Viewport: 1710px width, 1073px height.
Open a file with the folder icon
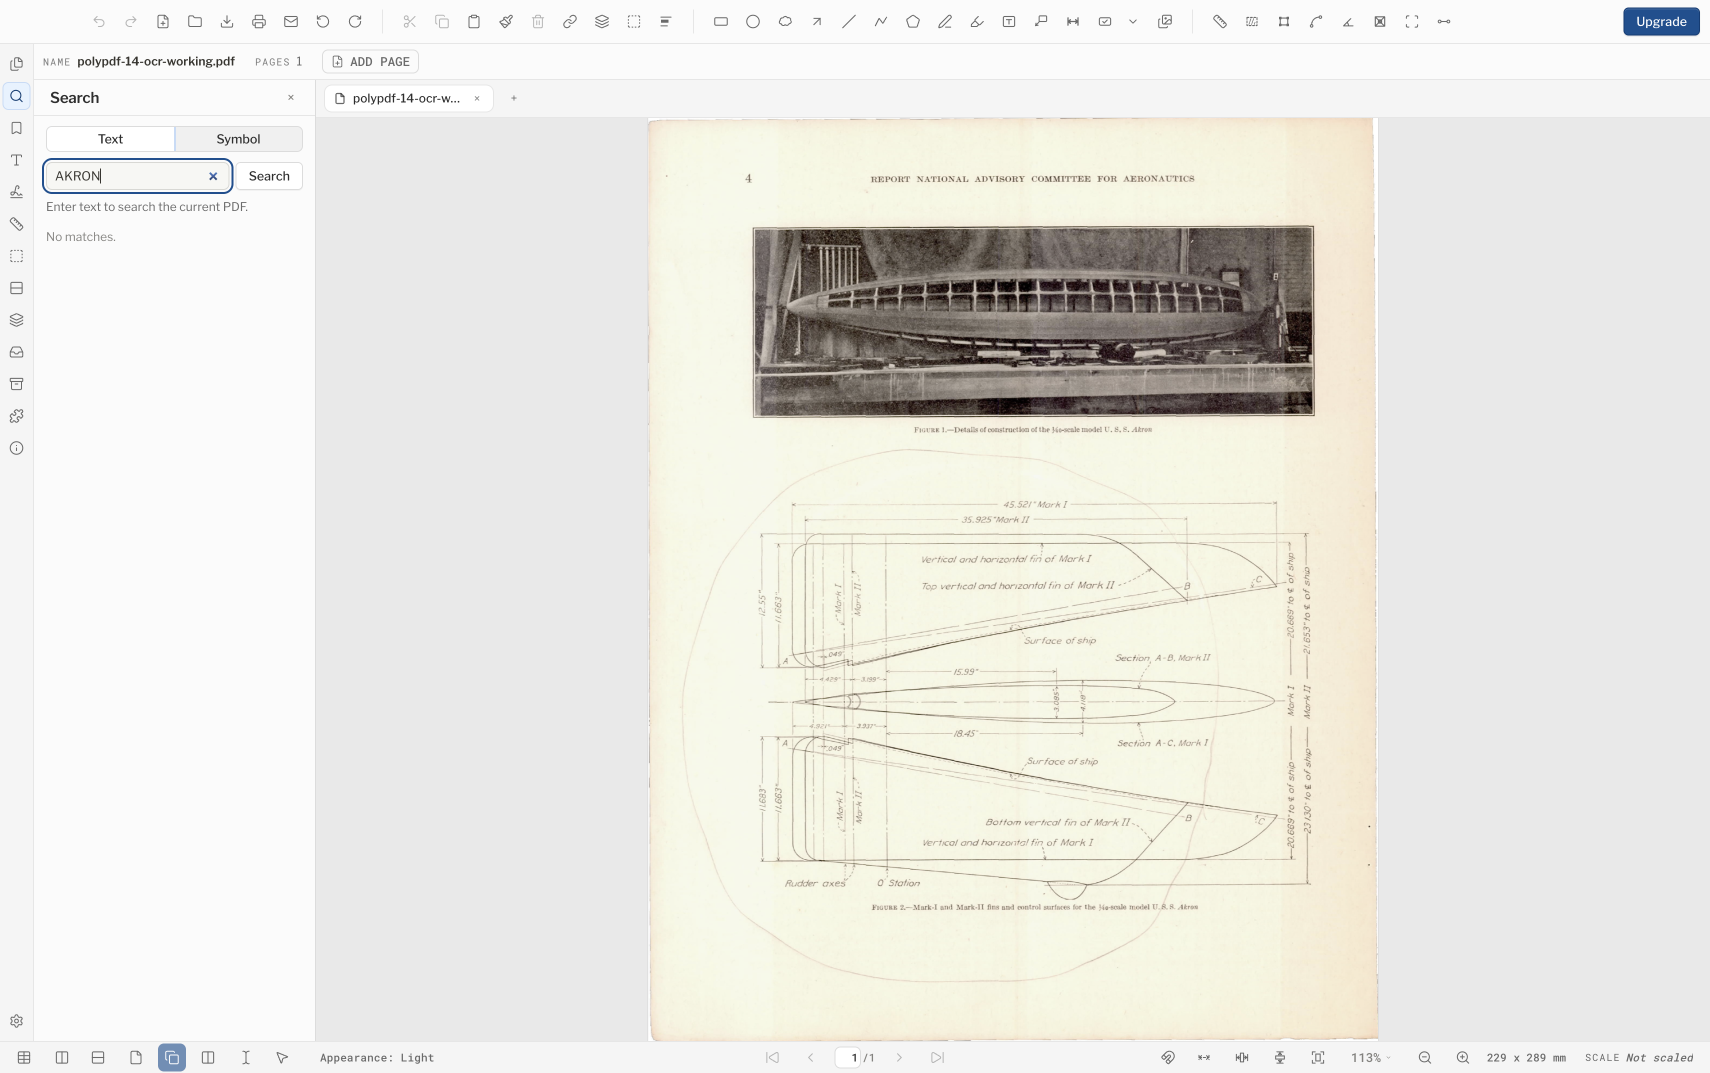[195, 21]
